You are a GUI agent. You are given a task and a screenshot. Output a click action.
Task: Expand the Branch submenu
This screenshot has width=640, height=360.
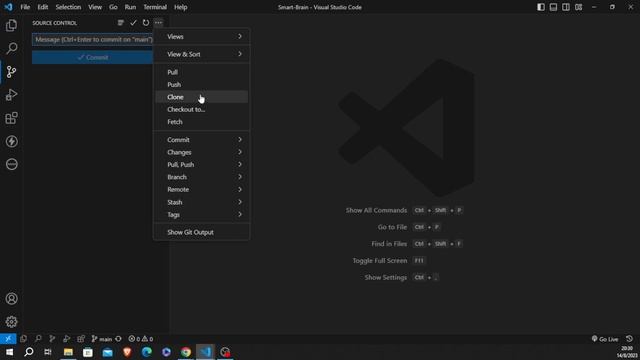coord(202,177)
